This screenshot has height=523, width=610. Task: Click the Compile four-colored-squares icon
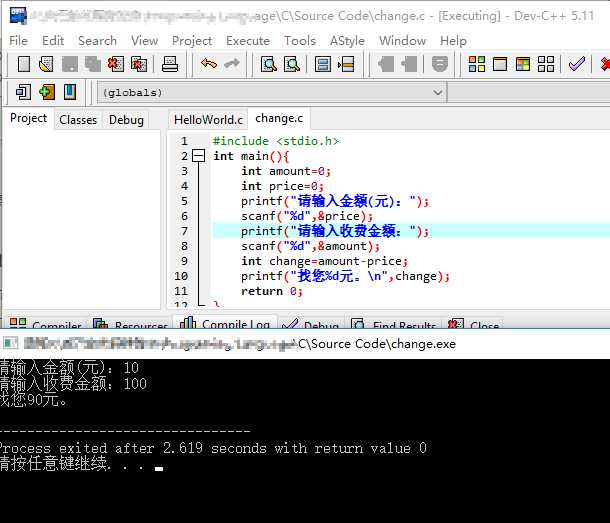(477, 64)
